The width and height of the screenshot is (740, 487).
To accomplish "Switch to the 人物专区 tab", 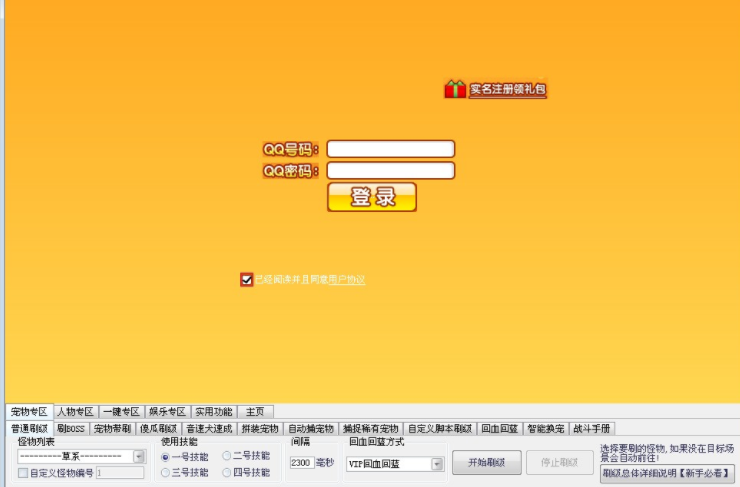I will [75, 411].
